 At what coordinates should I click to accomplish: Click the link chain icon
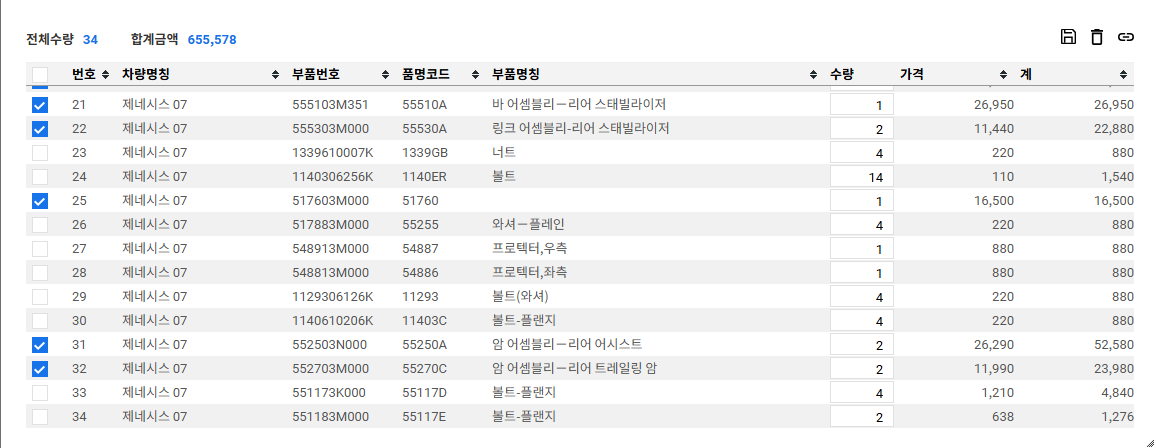click(1126, 37)
